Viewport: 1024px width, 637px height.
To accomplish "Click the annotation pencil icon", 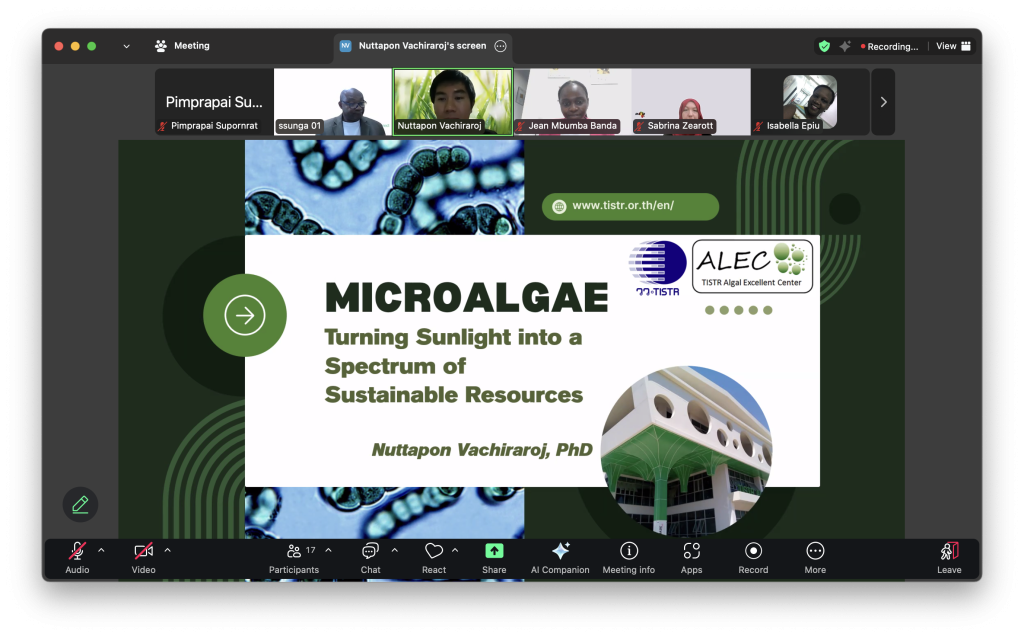I will (80, 504).
